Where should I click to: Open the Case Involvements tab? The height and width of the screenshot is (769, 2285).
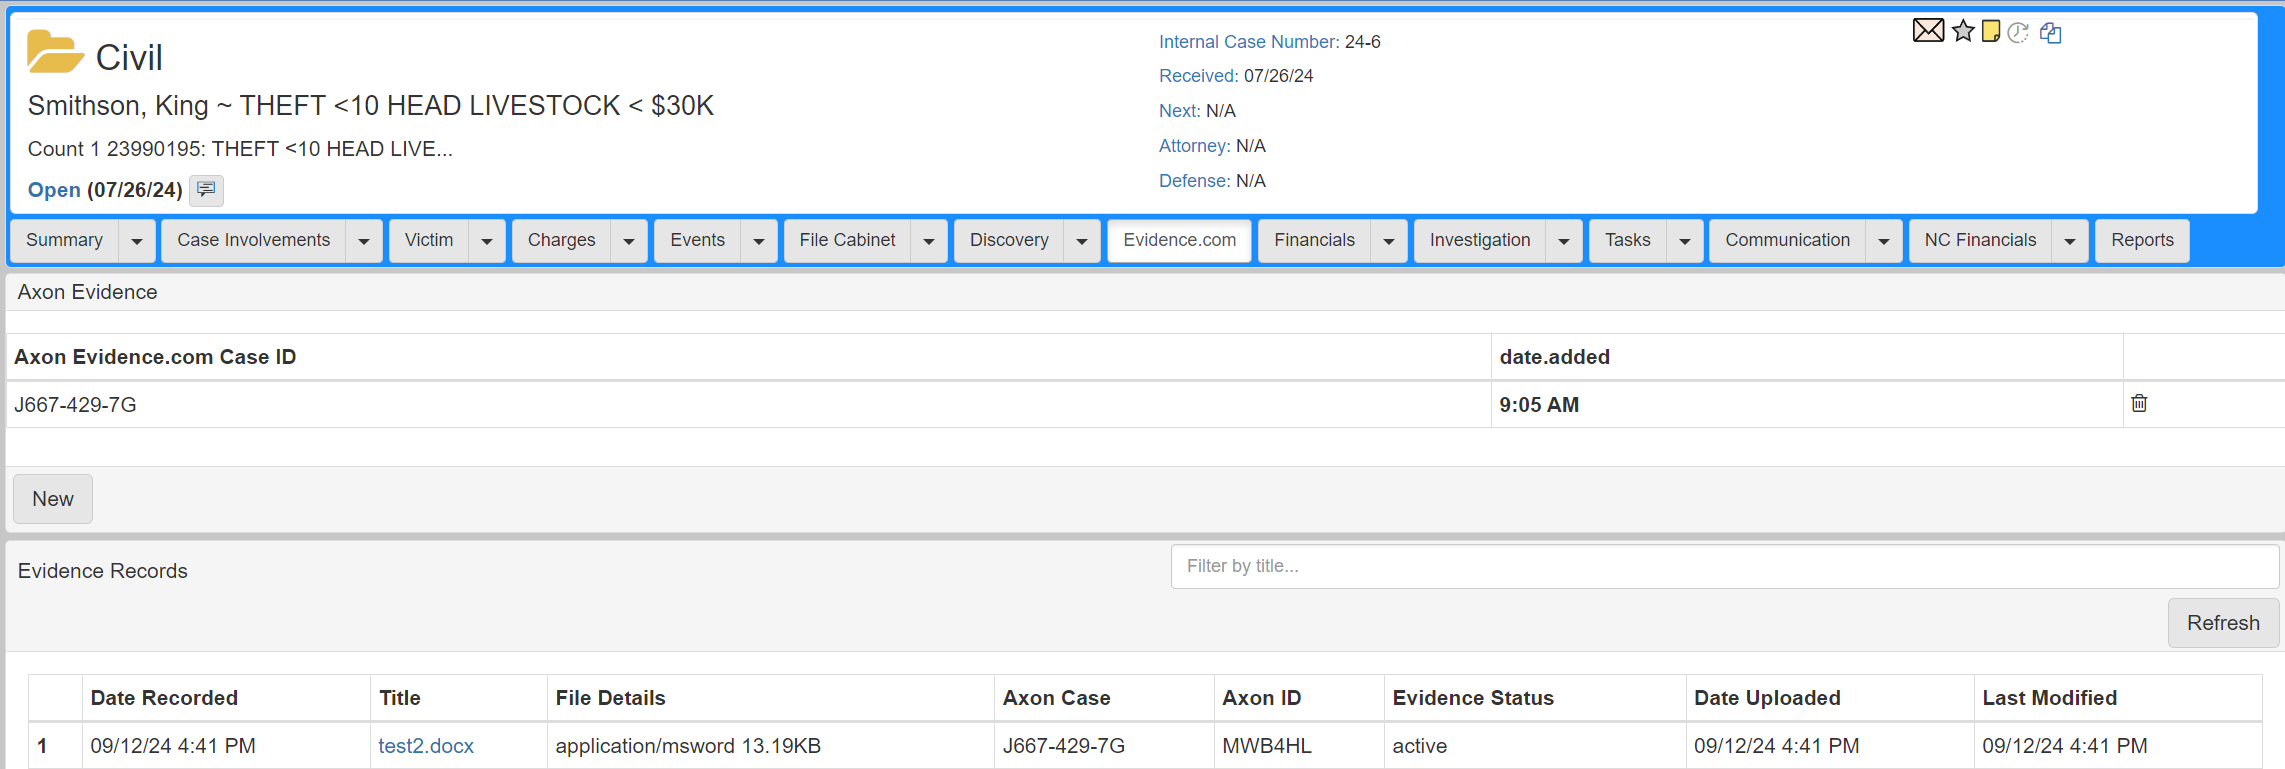254,241
